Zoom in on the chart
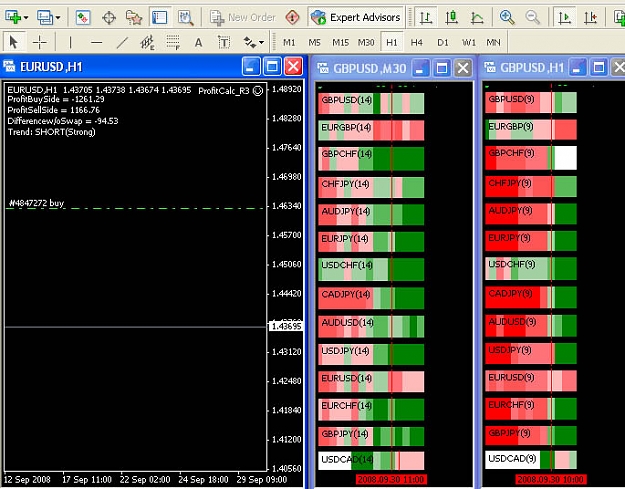Screen dimensions: 625x489 coord(507,17)
